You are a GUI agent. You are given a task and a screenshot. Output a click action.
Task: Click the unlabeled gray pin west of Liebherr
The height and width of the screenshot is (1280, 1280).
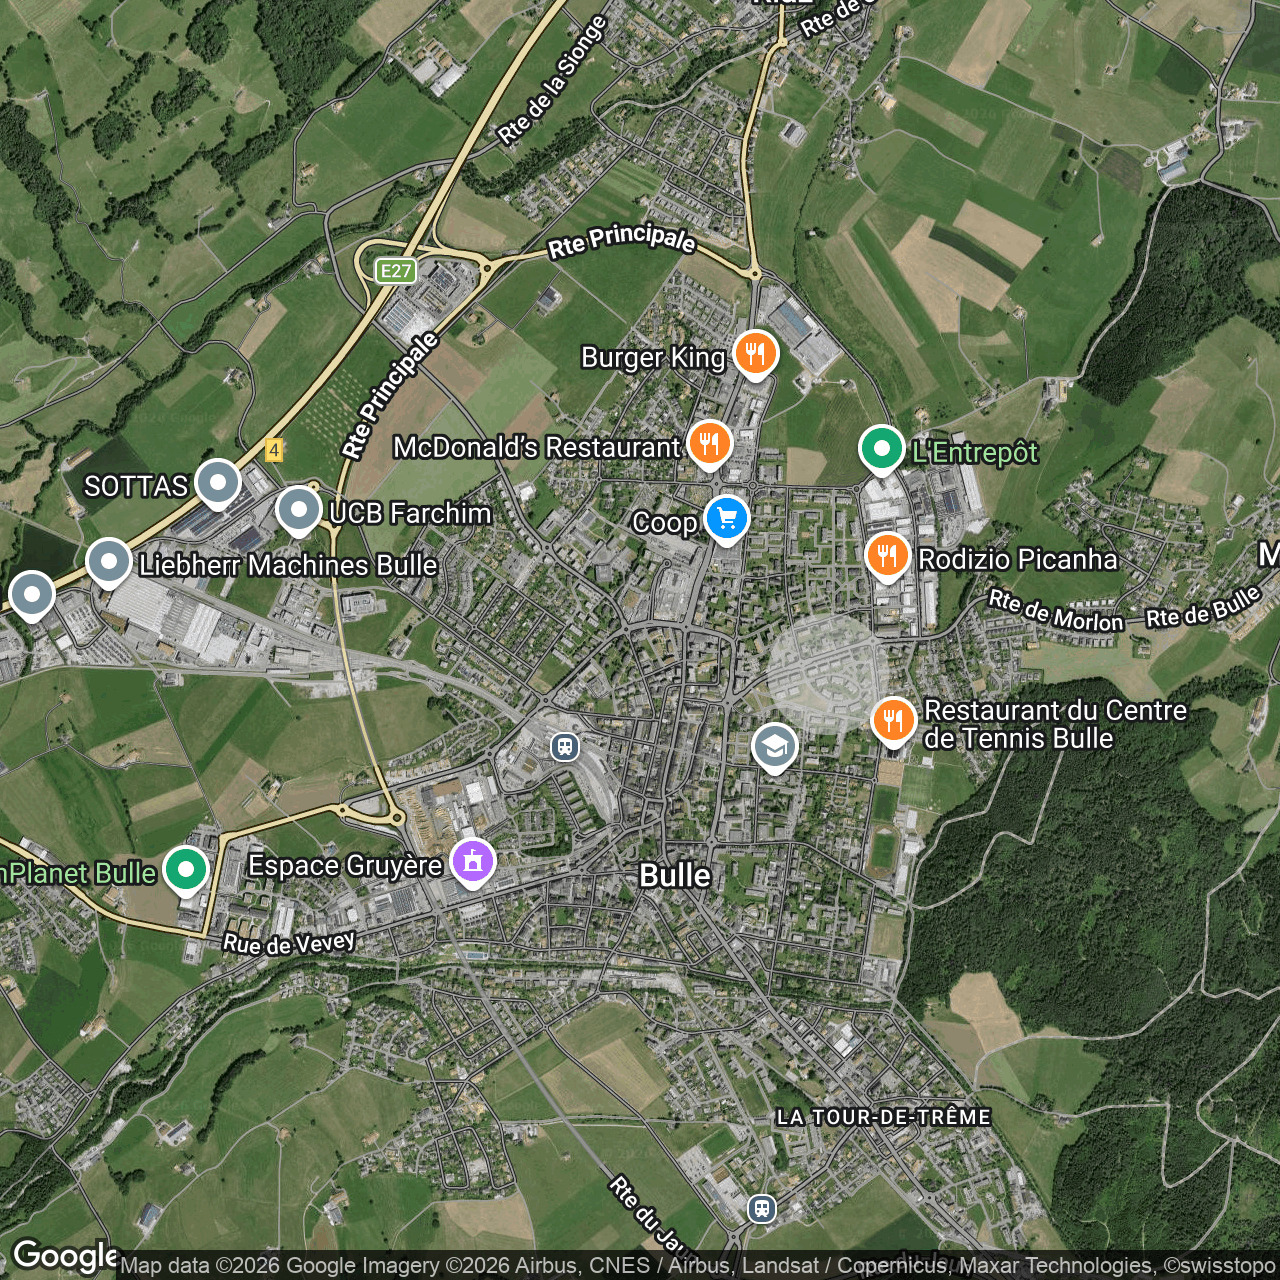tap(32, 596)
